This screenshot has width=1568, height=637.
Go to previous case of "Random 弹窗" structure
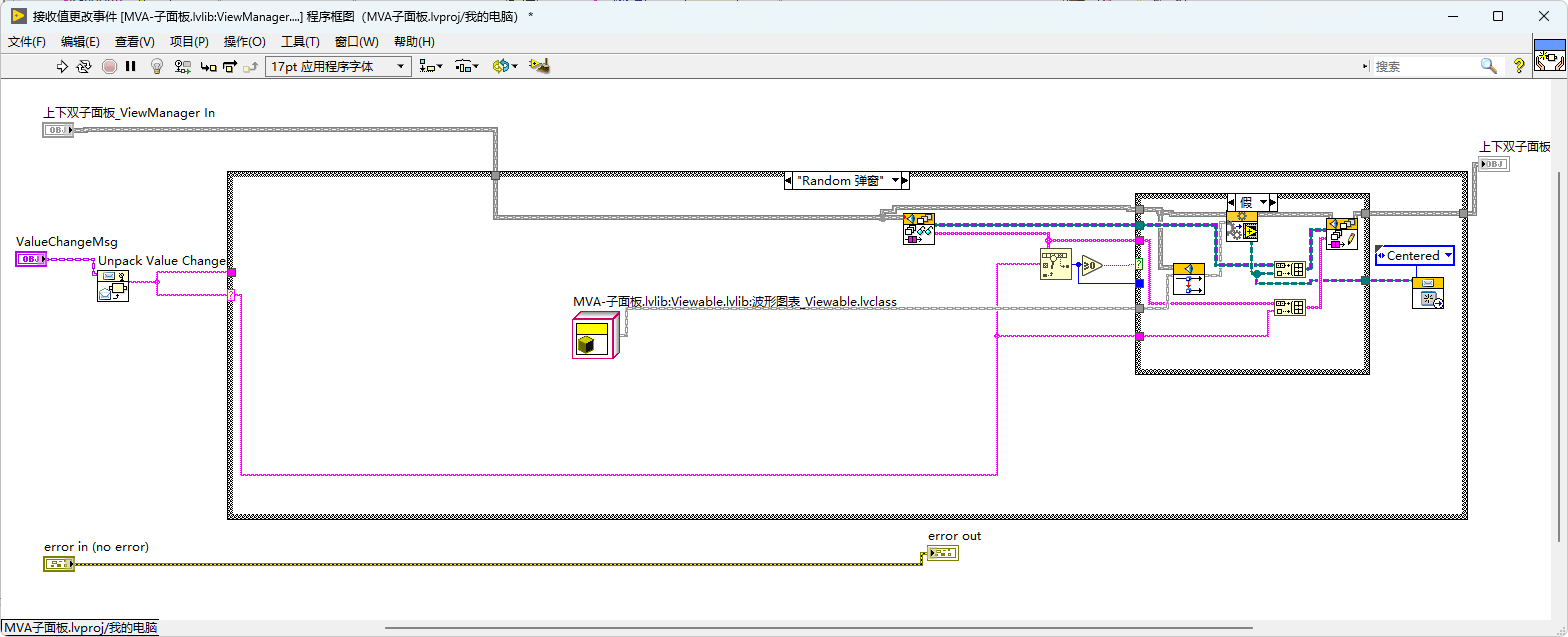790,181
